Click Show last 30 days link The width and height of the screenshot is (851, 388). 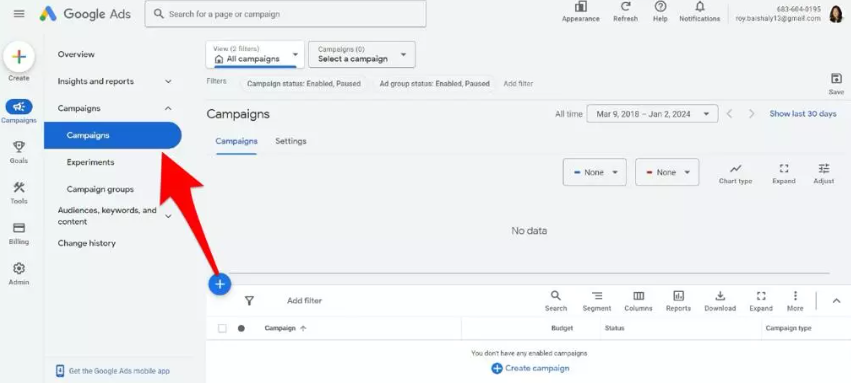pos(803,114)
